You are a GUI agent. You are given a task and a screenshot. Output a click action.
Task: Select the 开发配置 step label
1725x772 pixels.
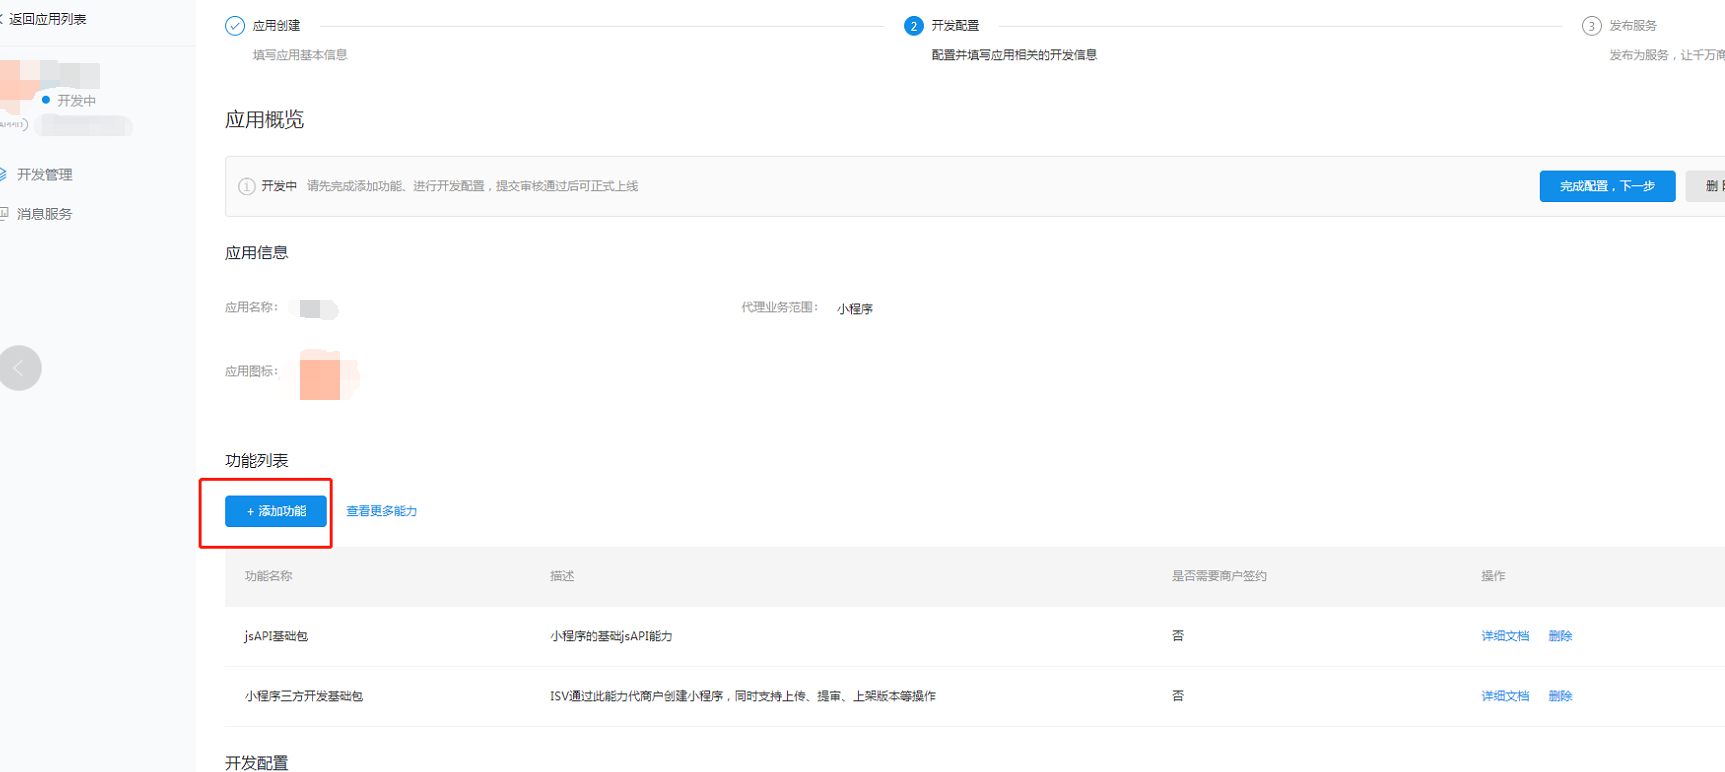955,26
